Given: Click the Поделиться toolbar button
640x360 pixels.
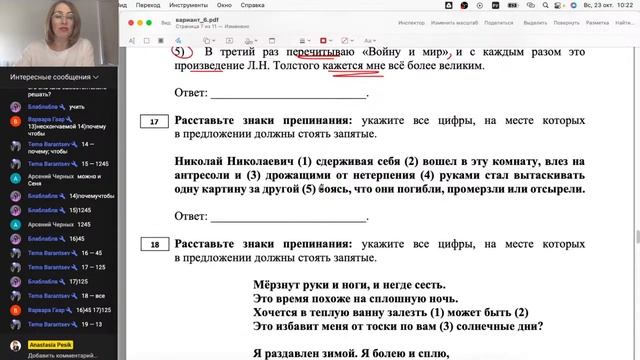Looking at the screenshot, I should (499, 23).
